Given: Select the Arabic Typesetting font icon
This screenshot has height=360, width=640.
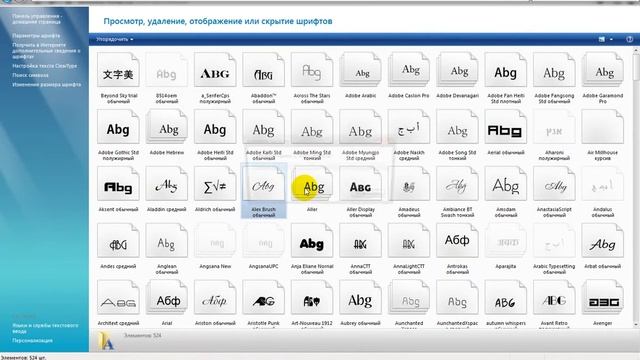Looking at the screenshot, I should pyautogui.click(x=554, y=241).
